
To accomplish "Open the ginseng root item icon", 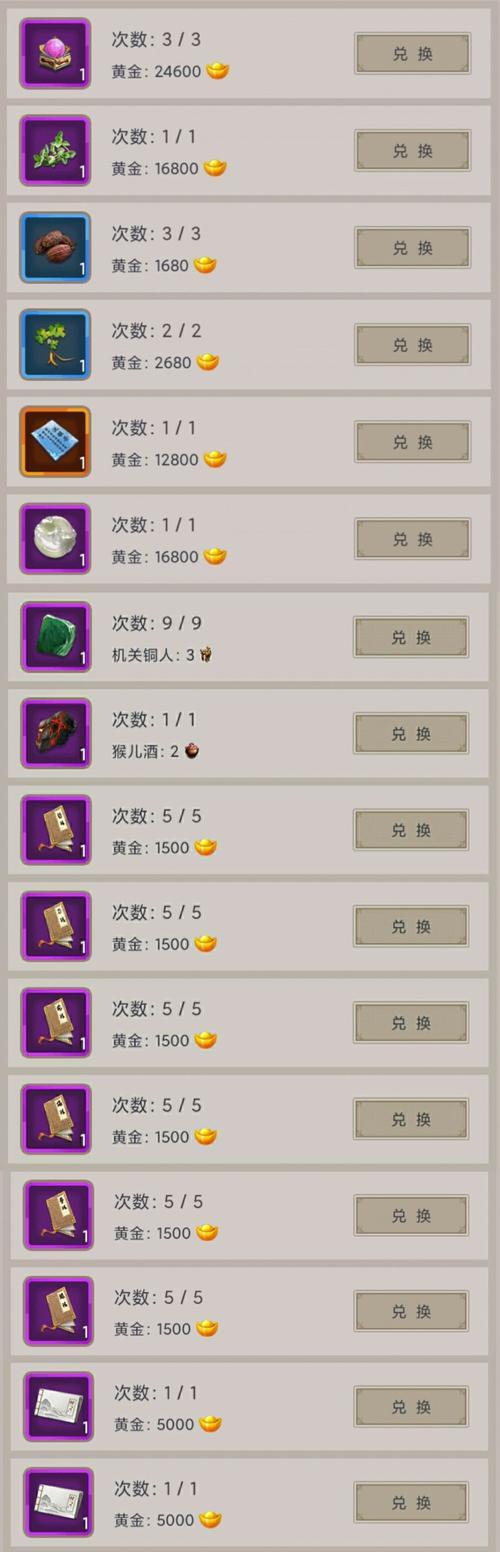I will pos(55,344).
